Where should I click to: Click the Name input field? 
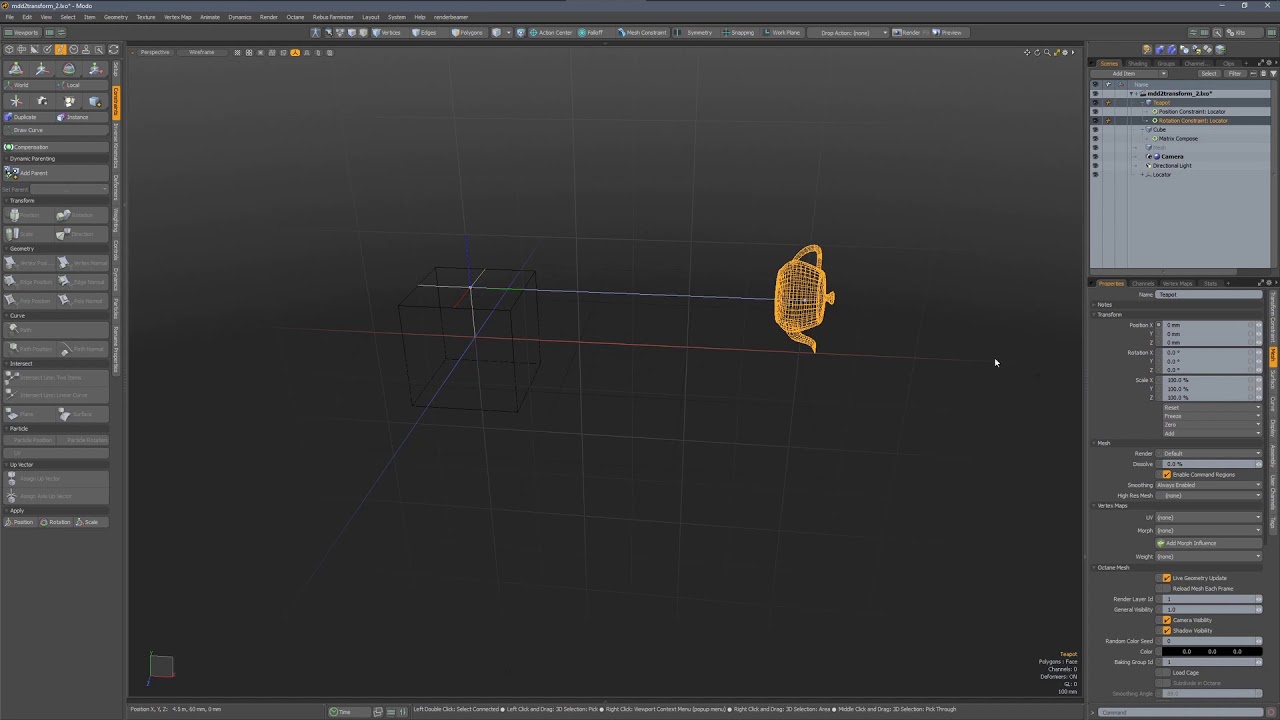click(x=1209, y=294)
